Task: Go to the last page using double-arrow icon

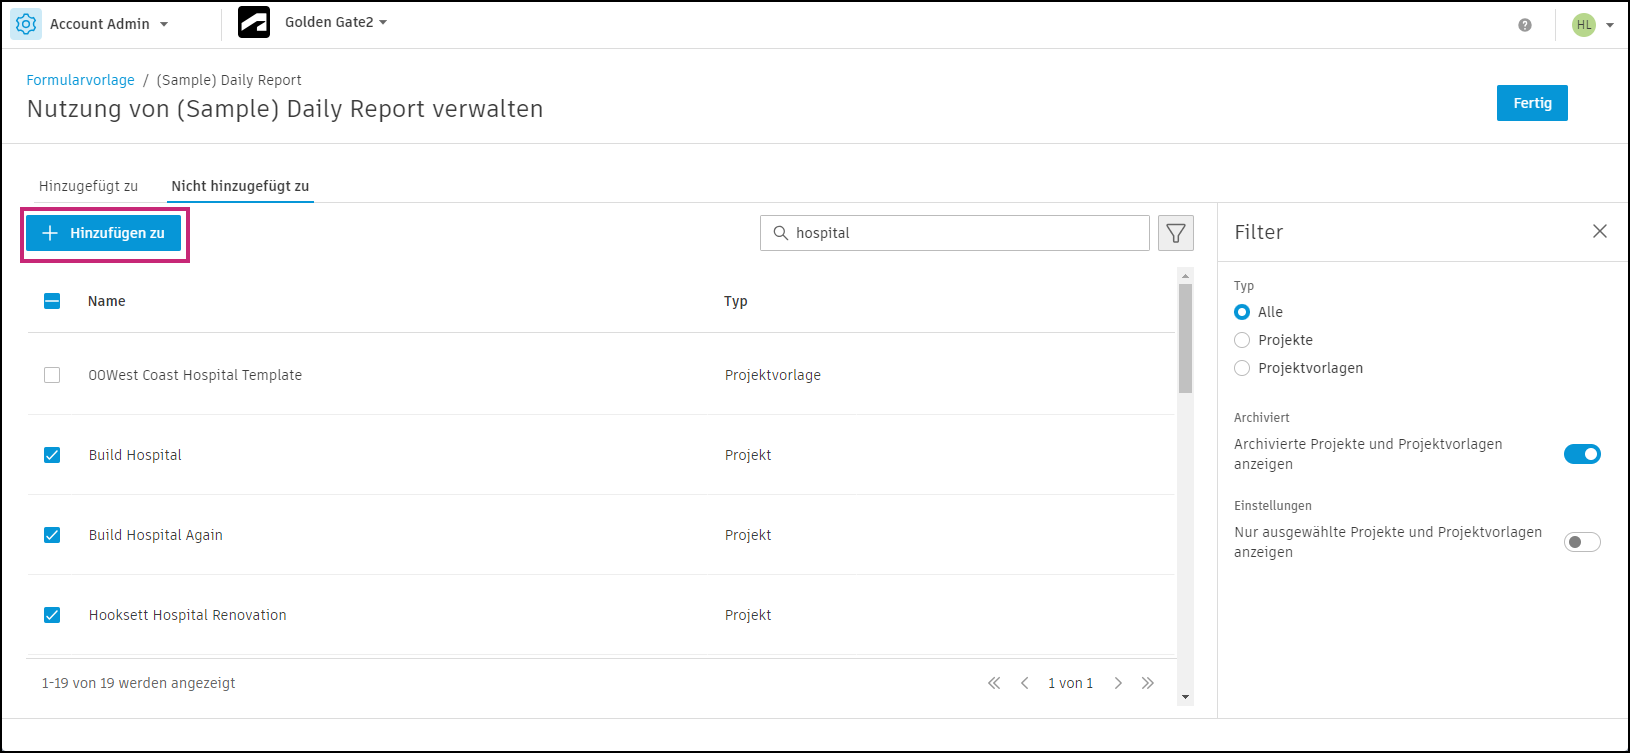Action: [x=1147, y=682]
